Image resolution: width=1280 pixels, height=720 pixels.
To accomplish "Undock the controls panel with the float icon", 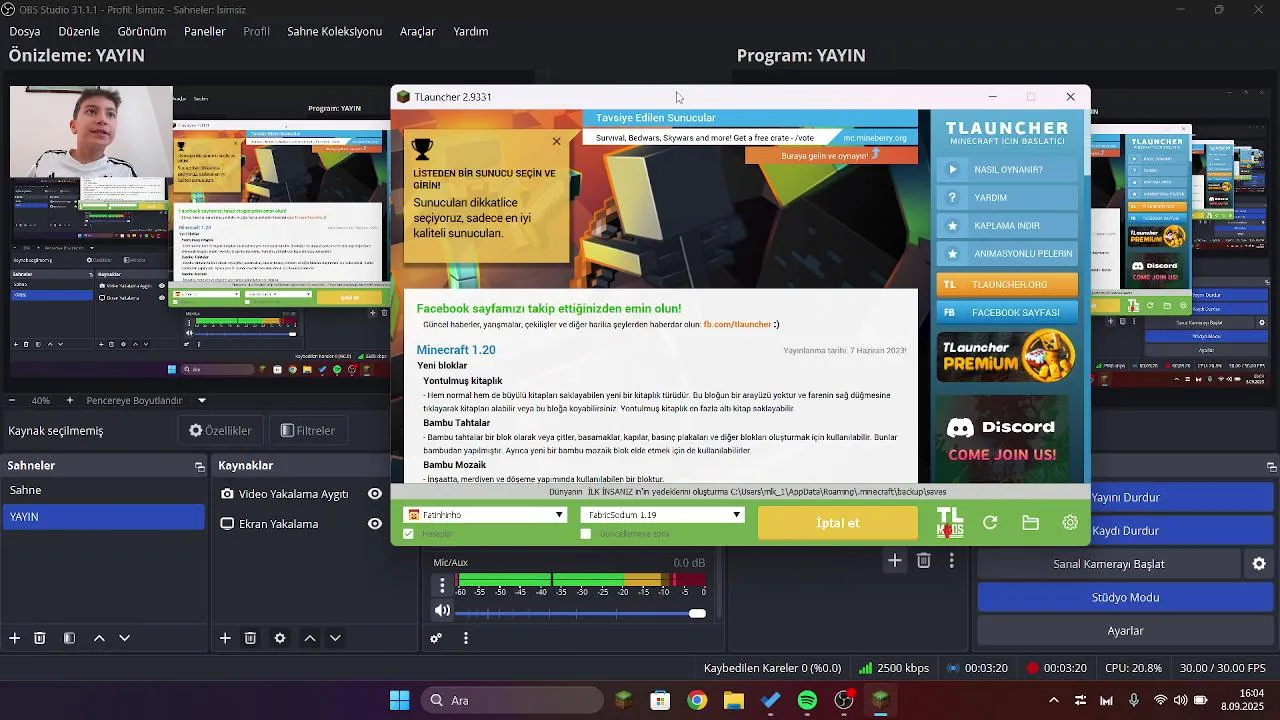I will (1271, 466).
